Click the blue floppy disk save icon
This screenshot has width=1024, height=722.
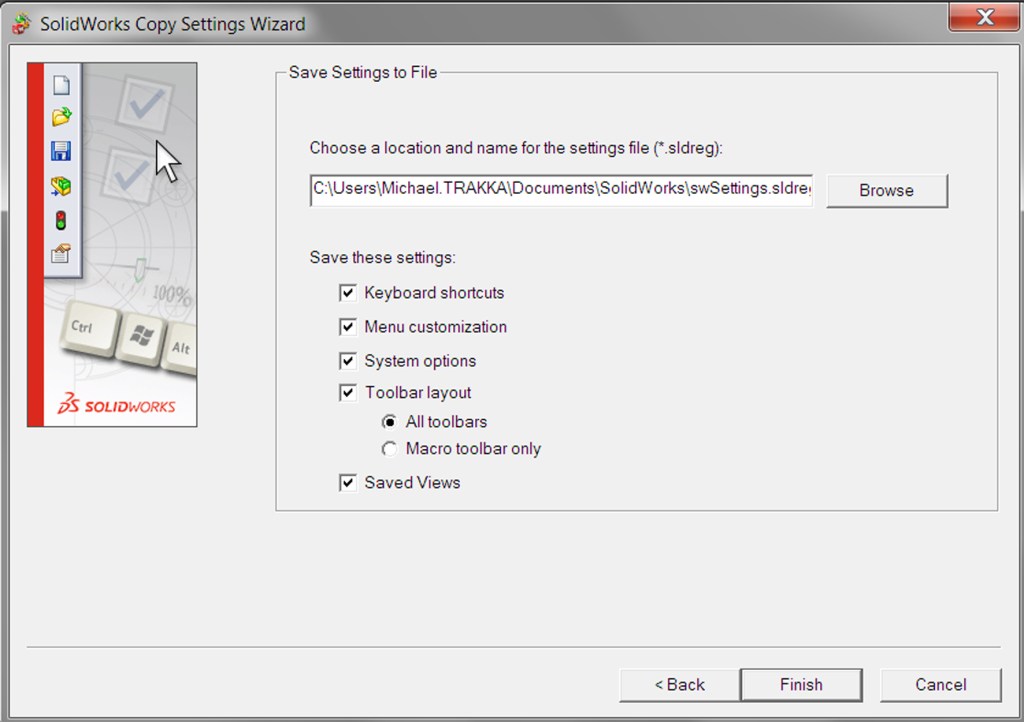[x=61, y=151]
